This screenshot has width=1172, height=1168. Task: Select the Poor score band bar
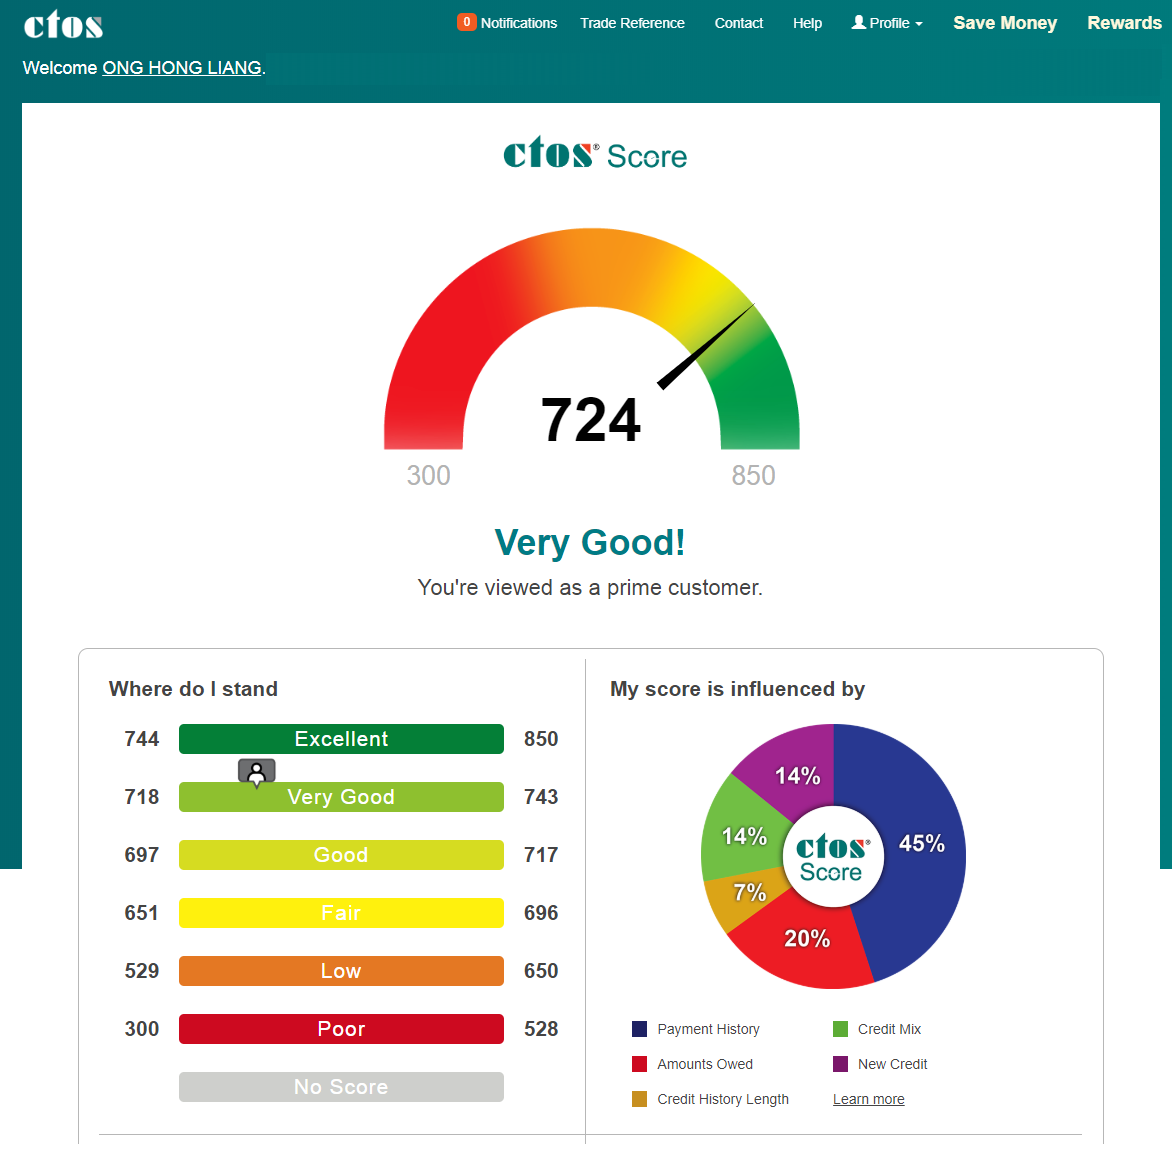point(341,1029)
